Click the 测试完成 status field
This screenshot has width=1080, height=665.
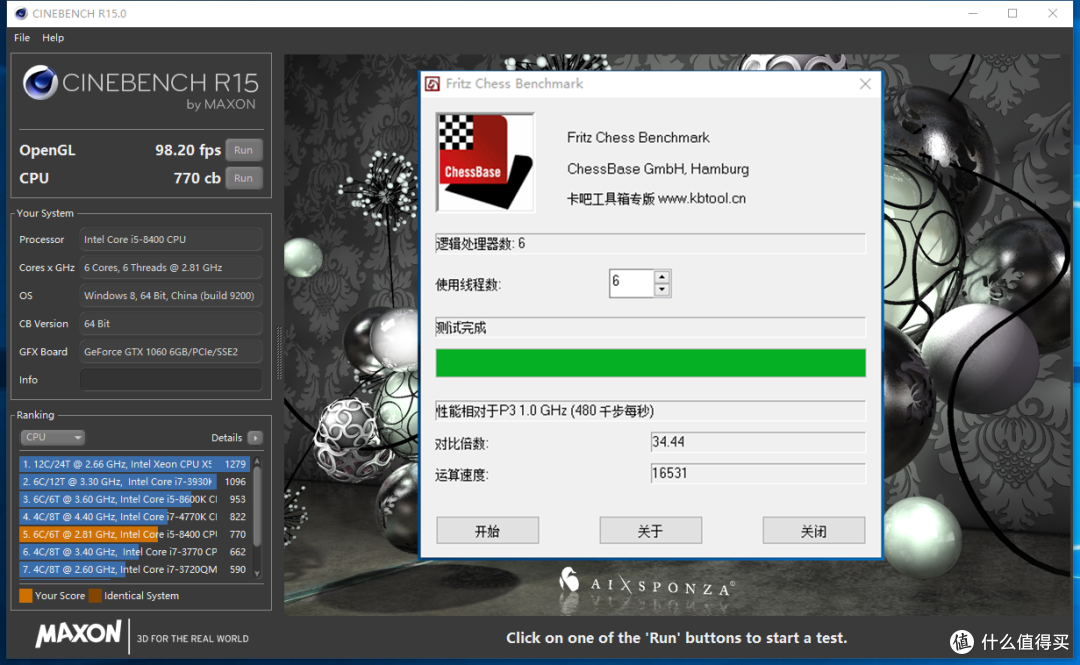tap(650, 328)
